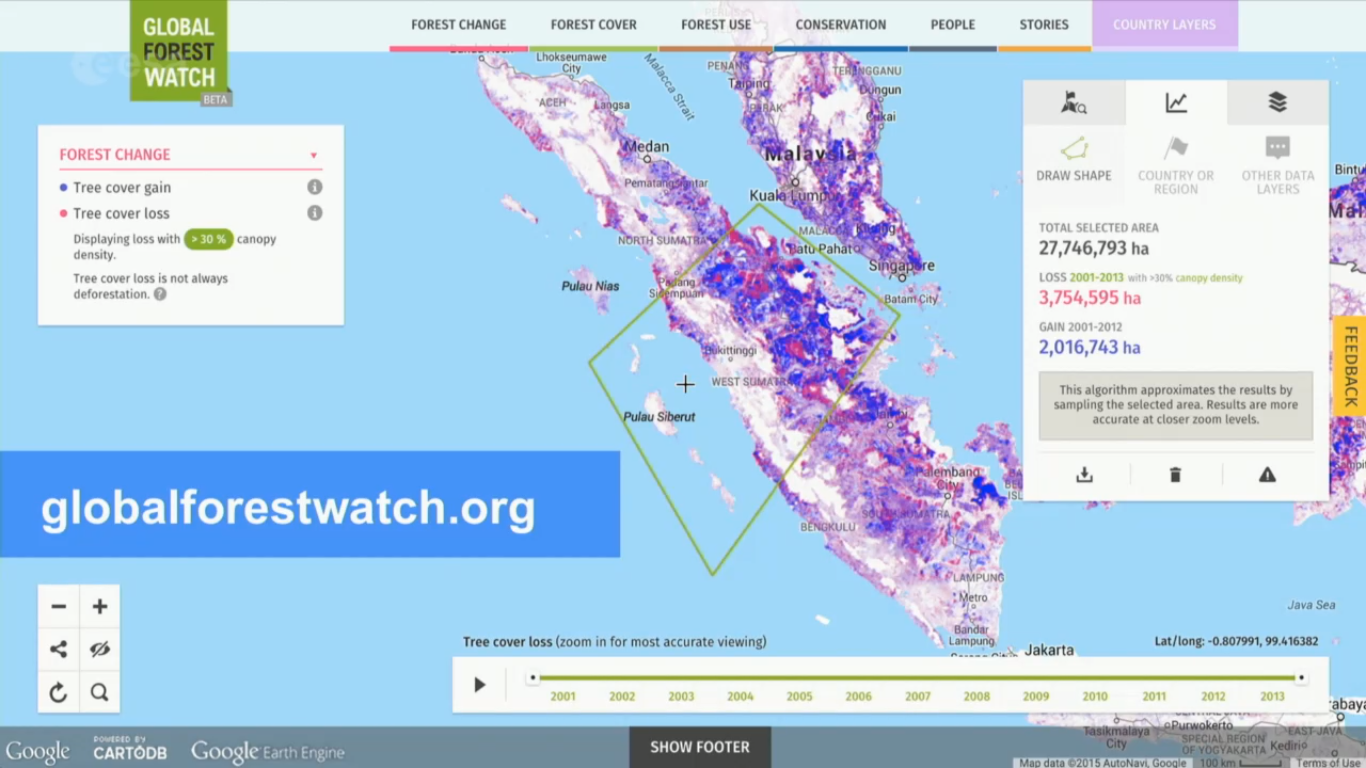
Task: Change the >30% canopy density threshold
Action: click(208, 239)
